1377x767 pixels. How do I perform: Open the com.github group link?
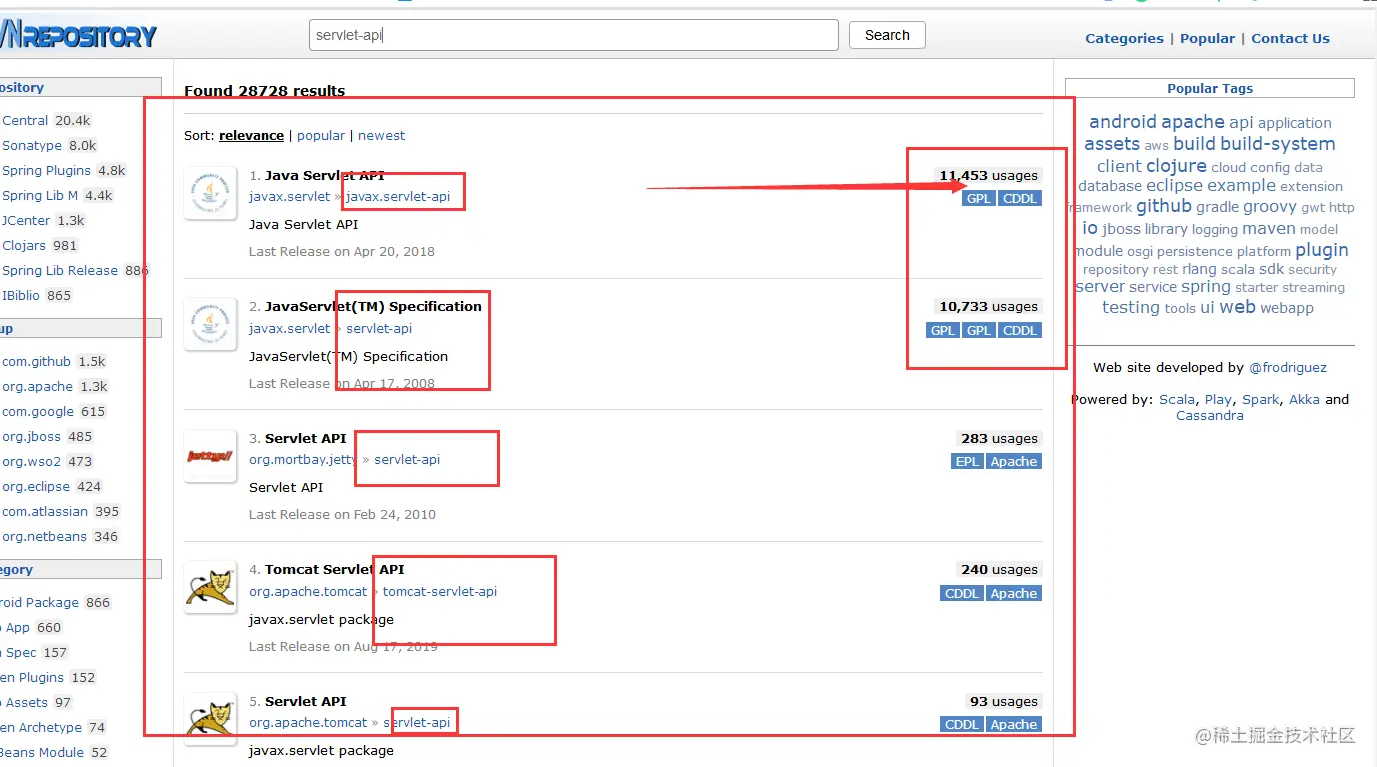(36, 361)
